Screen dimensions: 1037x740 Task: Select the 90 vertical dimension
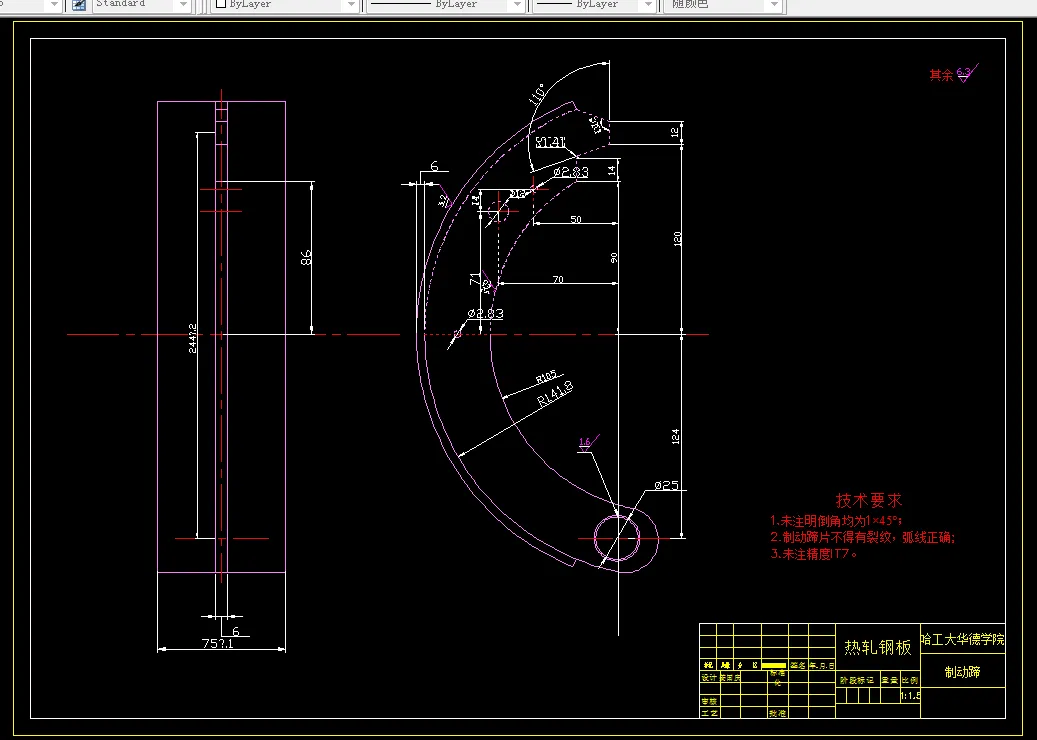pyautogui.click(x=614, y=258)
